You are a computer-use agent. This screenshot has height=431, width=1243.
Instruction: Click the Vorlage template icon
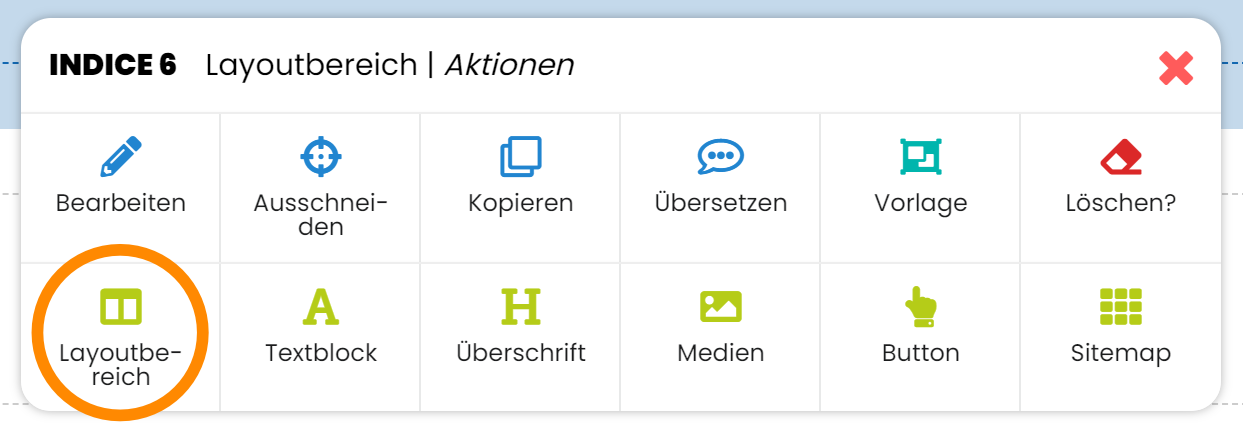921,157
